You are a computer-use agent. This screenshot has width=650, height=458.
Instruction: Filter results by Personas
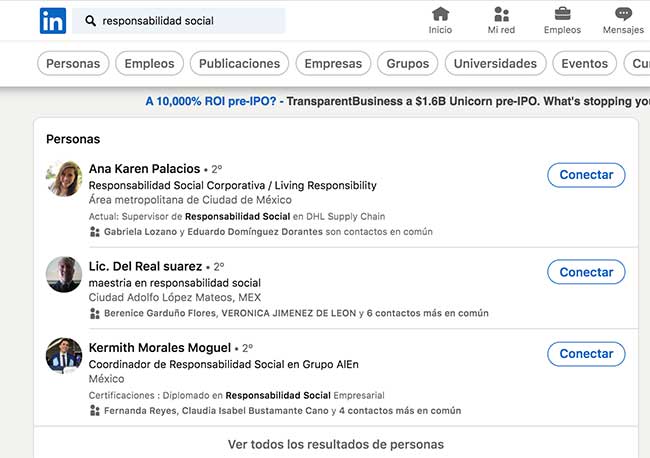point(73,64)
